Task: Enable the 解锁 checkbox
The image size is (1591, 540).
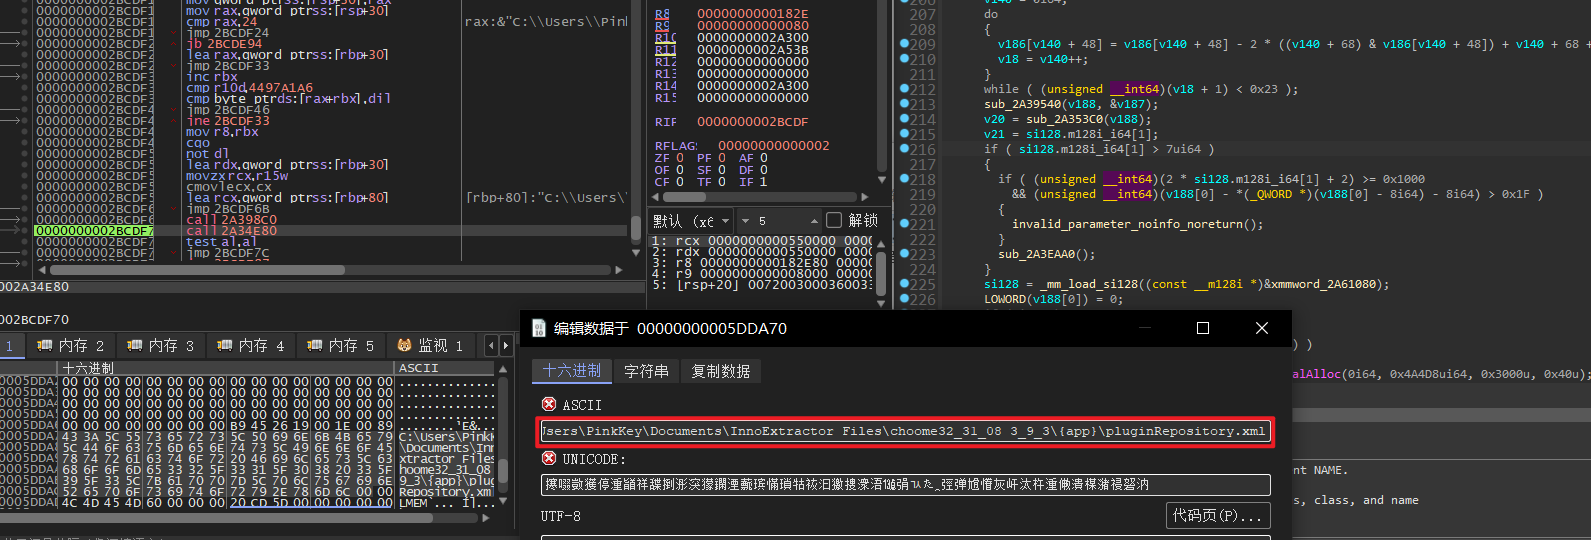Action: click(x=834, y=220)
